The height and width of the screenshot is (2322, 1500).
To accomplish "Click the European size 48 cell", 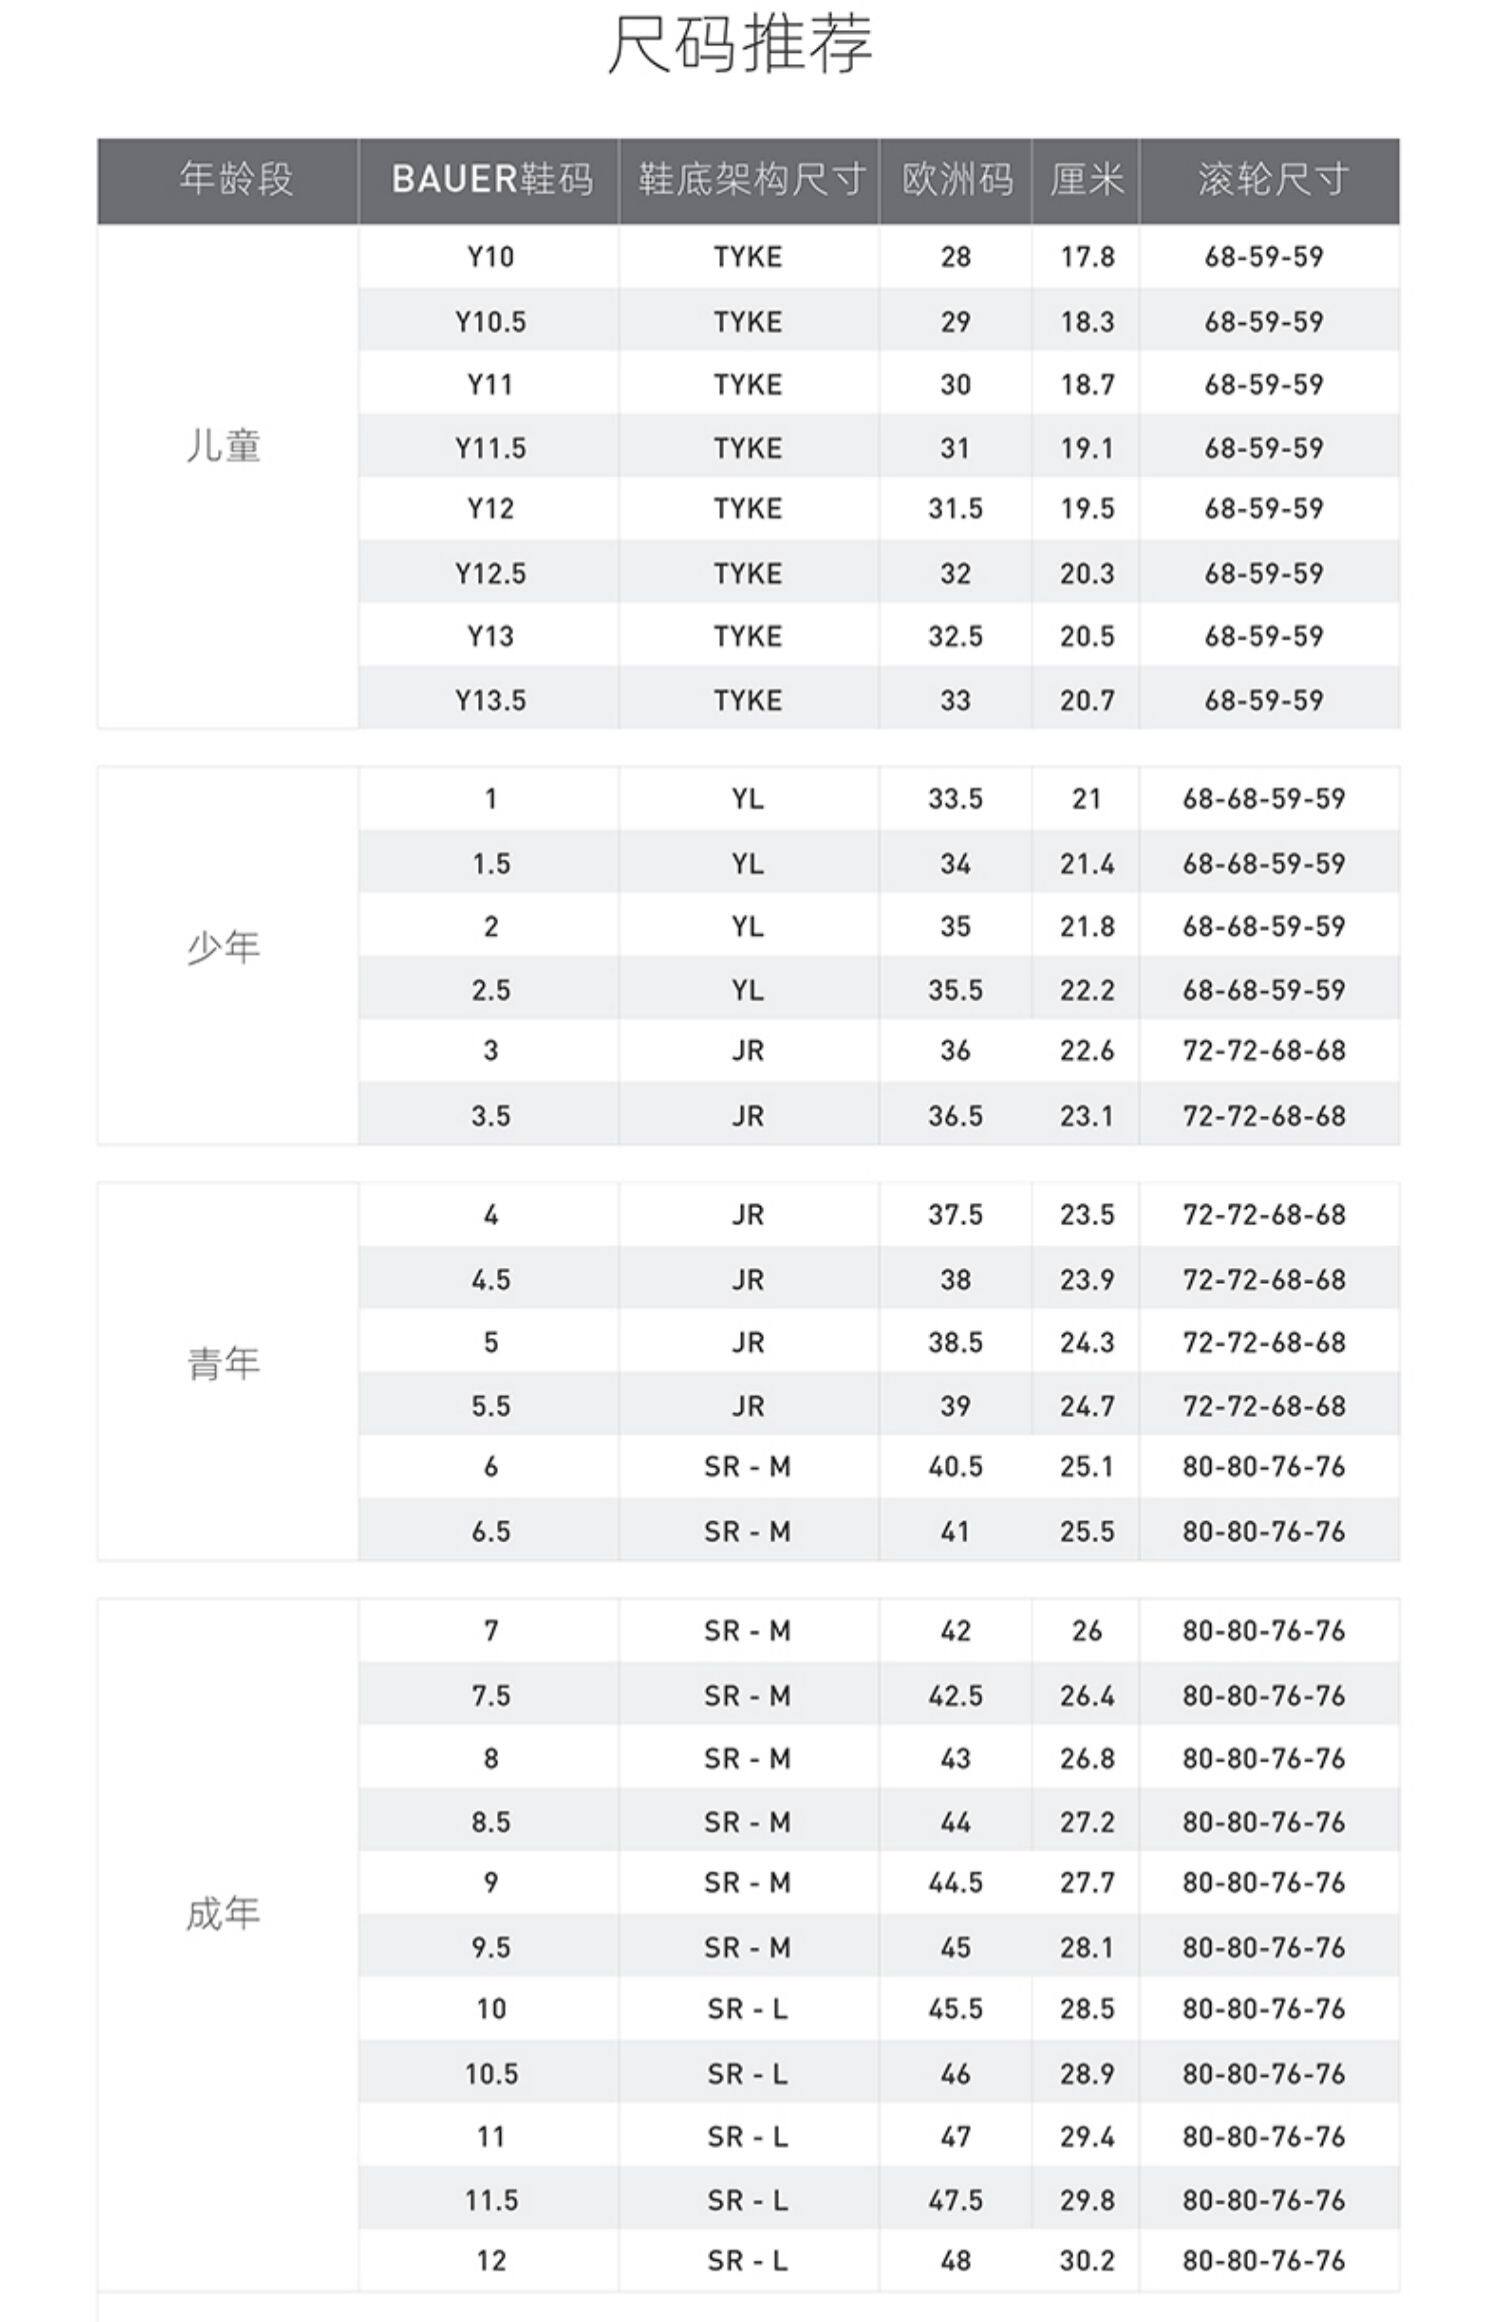I will coord(955,2260).
